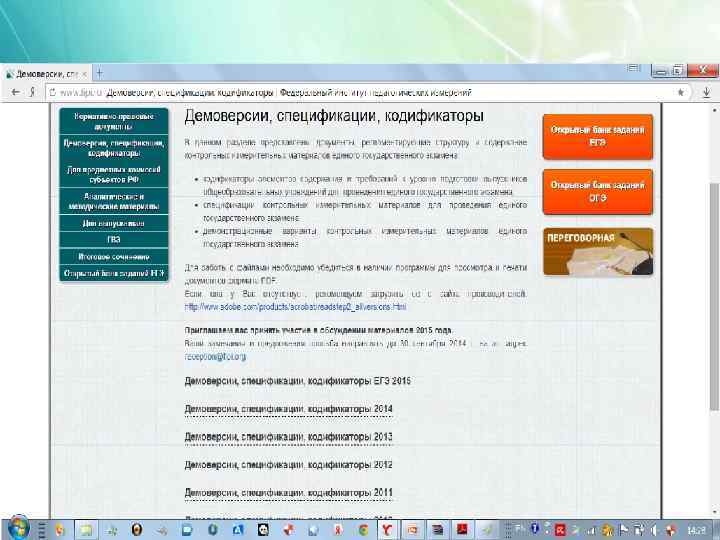Viewport: 720px width, 540px height.
Task: Open downloads via the down-arrow icon
Action: [706, 93]
